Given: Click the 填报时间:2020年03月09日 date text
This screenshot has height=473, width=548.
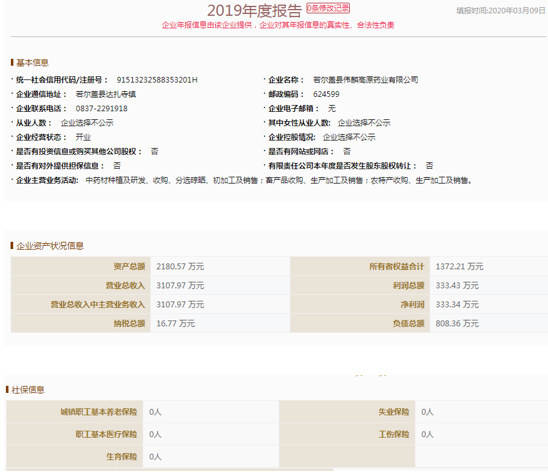Looking at the screenshot, I should click(501, 10).
